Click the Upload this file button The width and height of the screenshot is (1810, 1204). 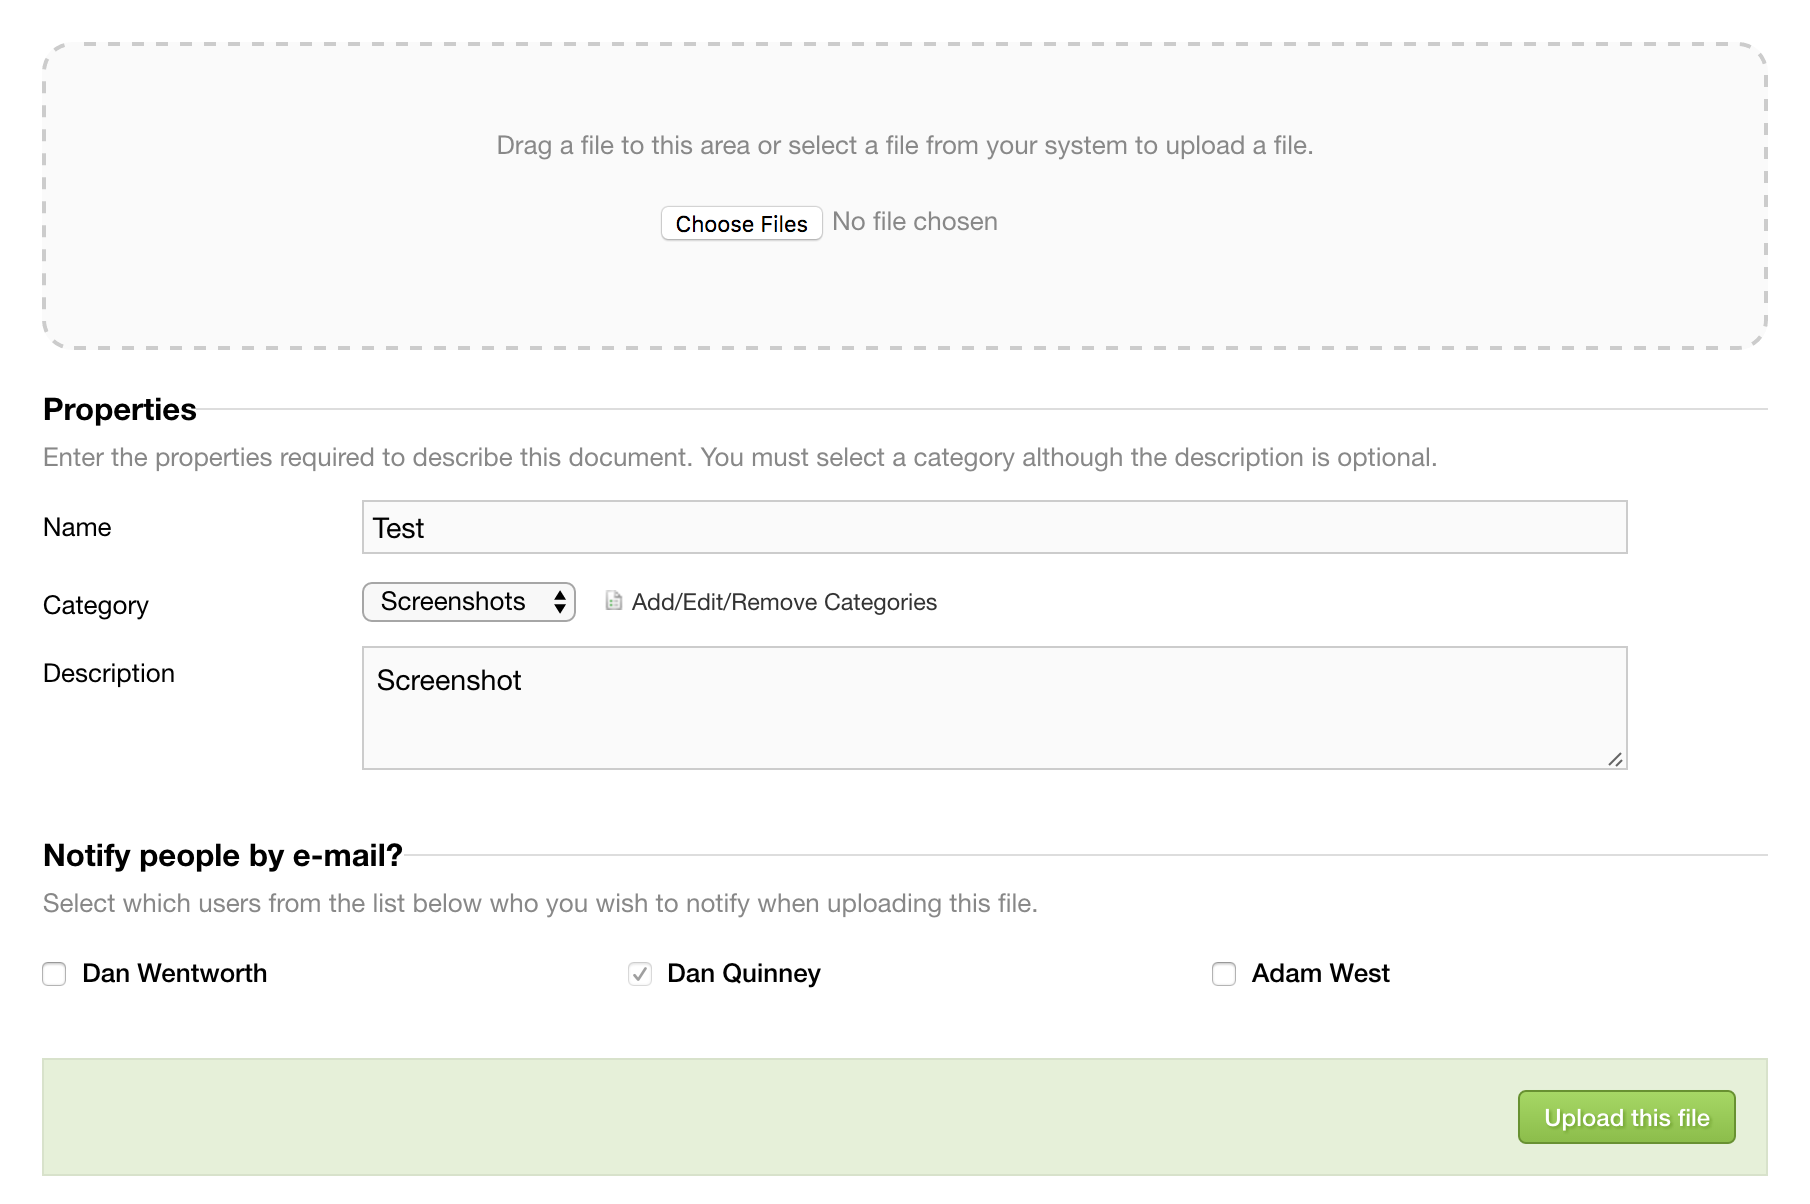pos(1626,1117)
